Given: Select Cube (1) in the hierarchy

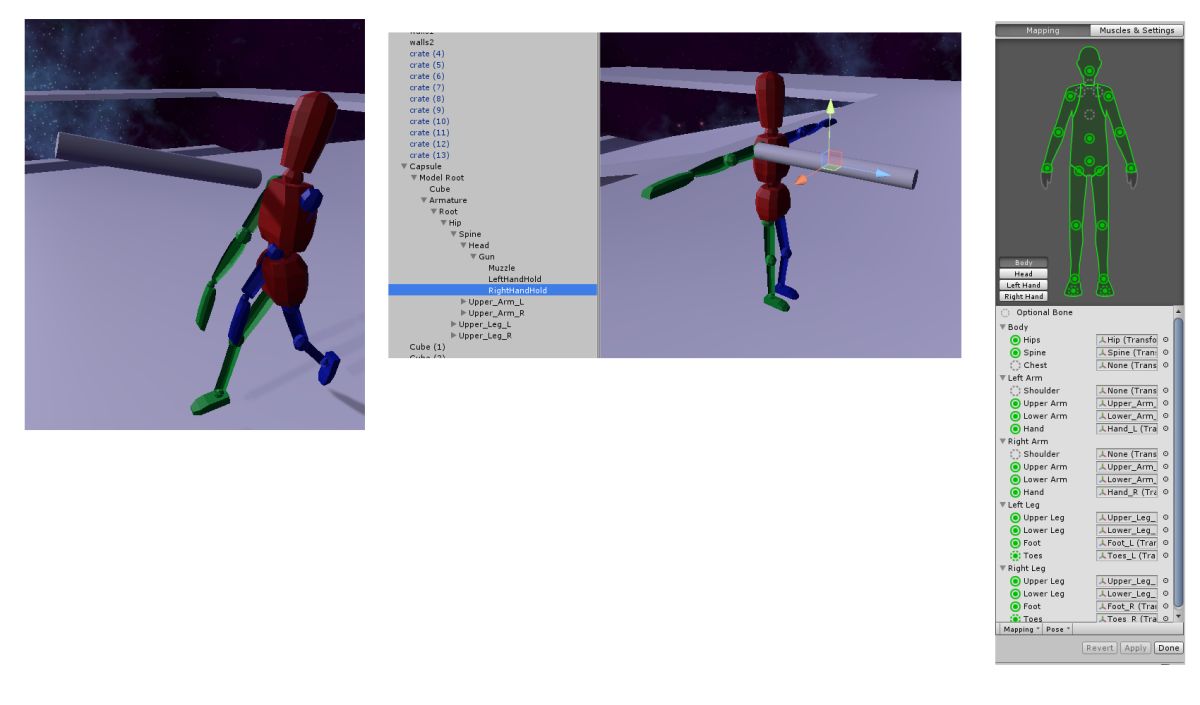Looking at the screenshot, I should 427,347.
